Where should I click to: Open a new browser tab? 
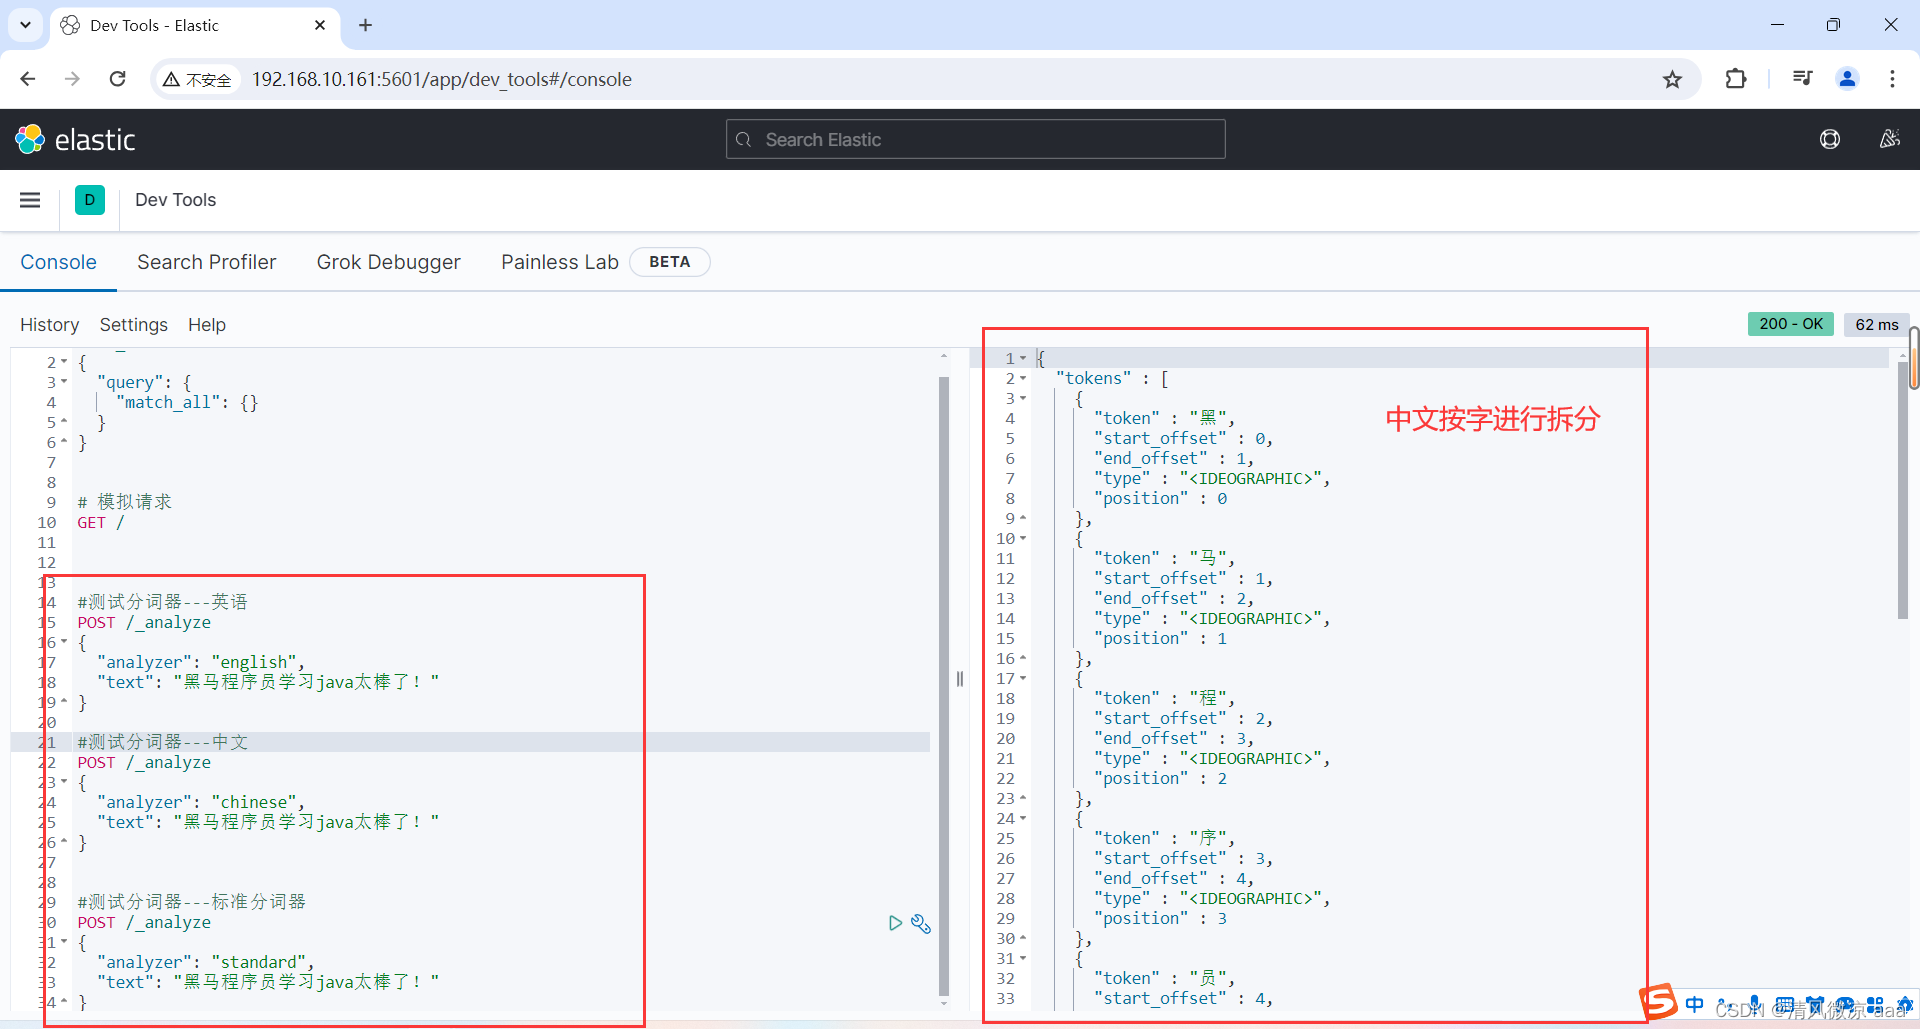coord(365,25)
